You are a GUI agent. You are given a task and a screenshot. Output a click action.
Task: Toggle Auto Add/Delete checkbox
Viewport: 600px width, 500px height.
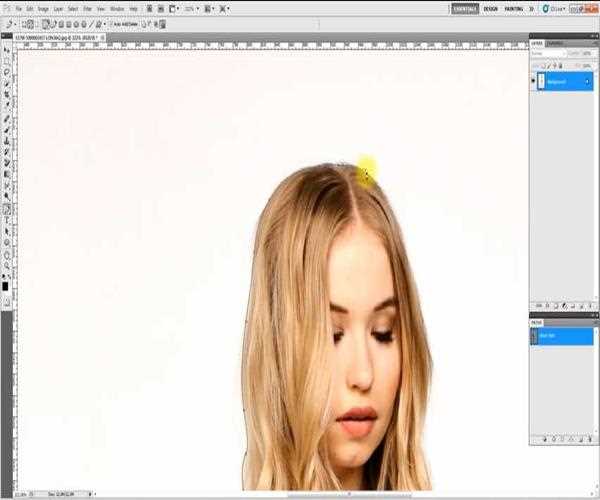point(111,24)
